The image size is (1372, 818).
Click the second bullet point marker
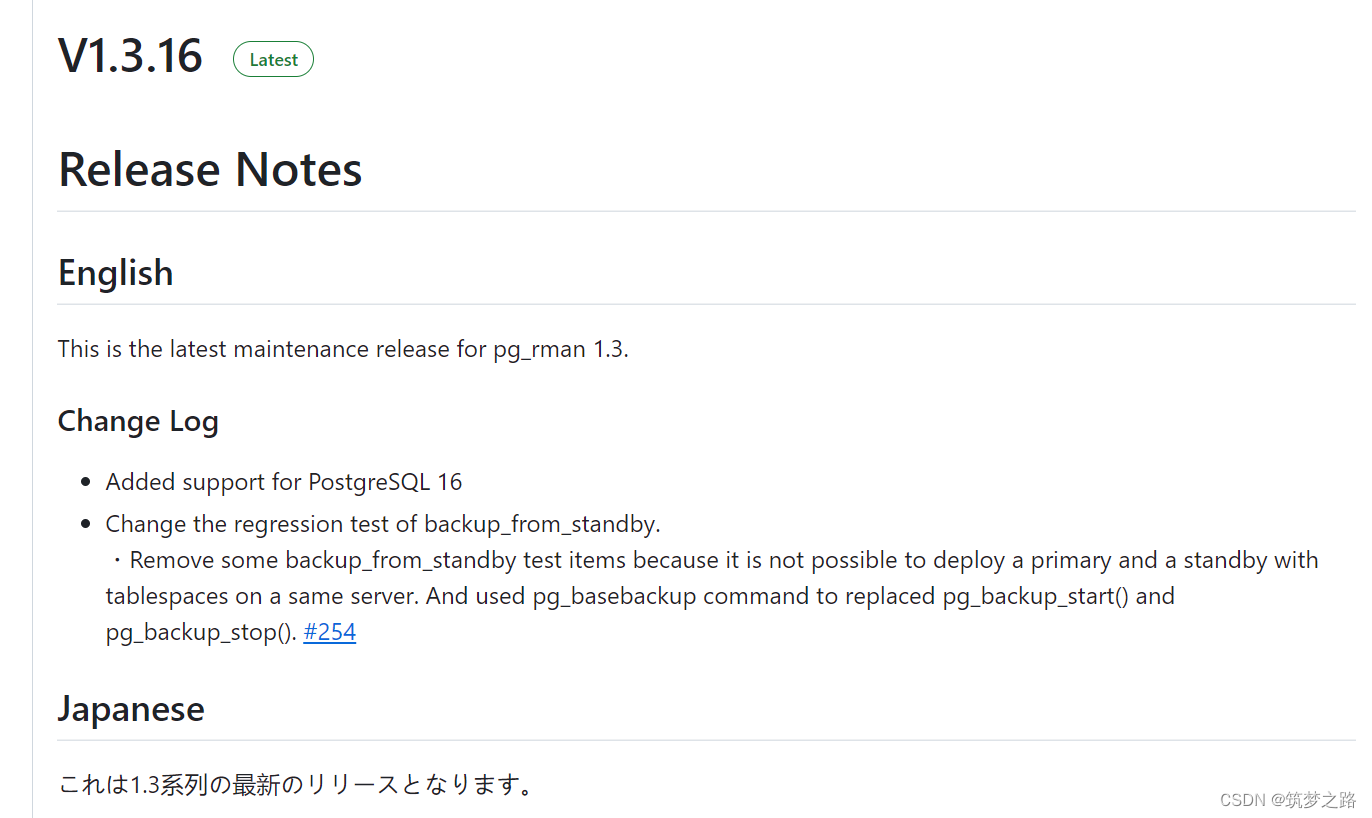86,525
